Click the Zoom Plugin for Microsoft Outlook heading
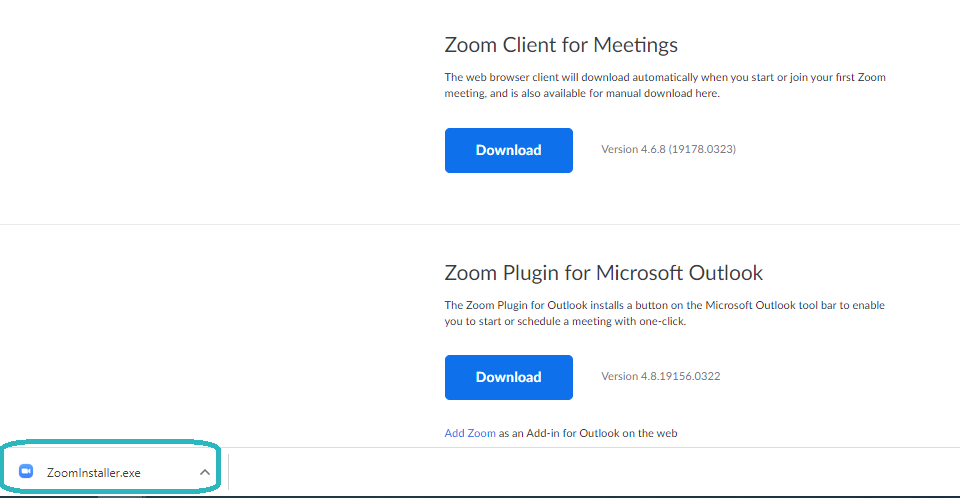Viewport: 960px width, 498px height. click(604, 273)
